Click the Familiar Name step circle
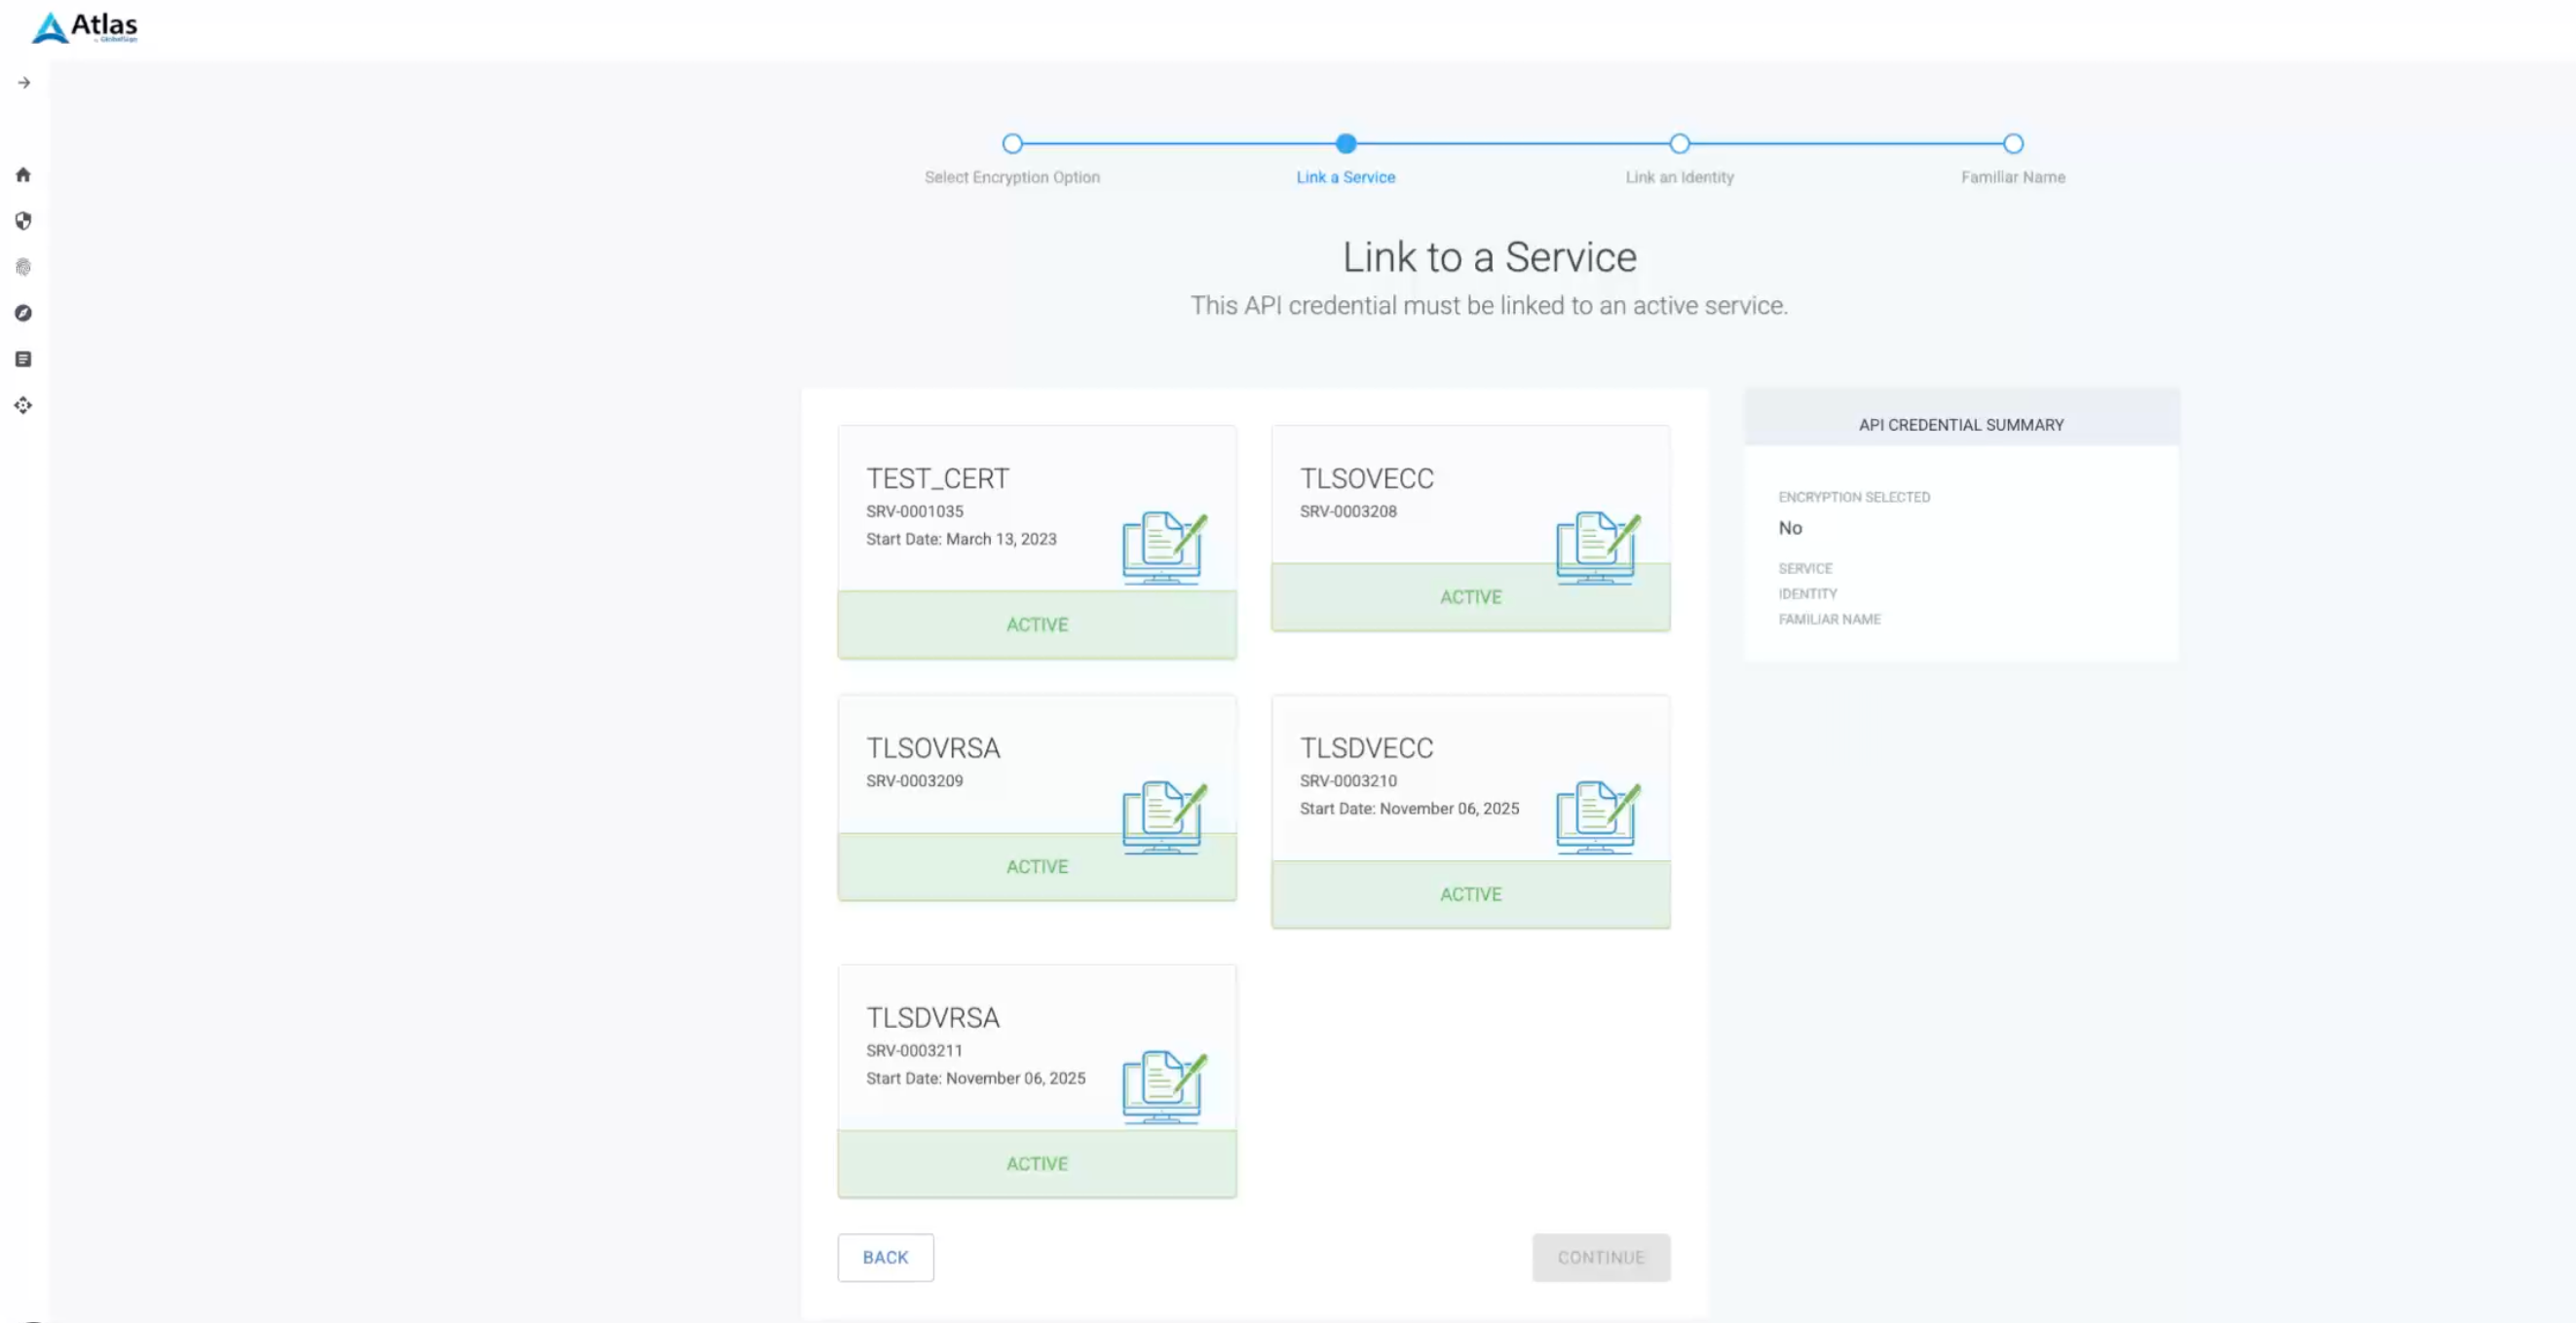2576x1323 pixels. click(x=2013, y=144)
